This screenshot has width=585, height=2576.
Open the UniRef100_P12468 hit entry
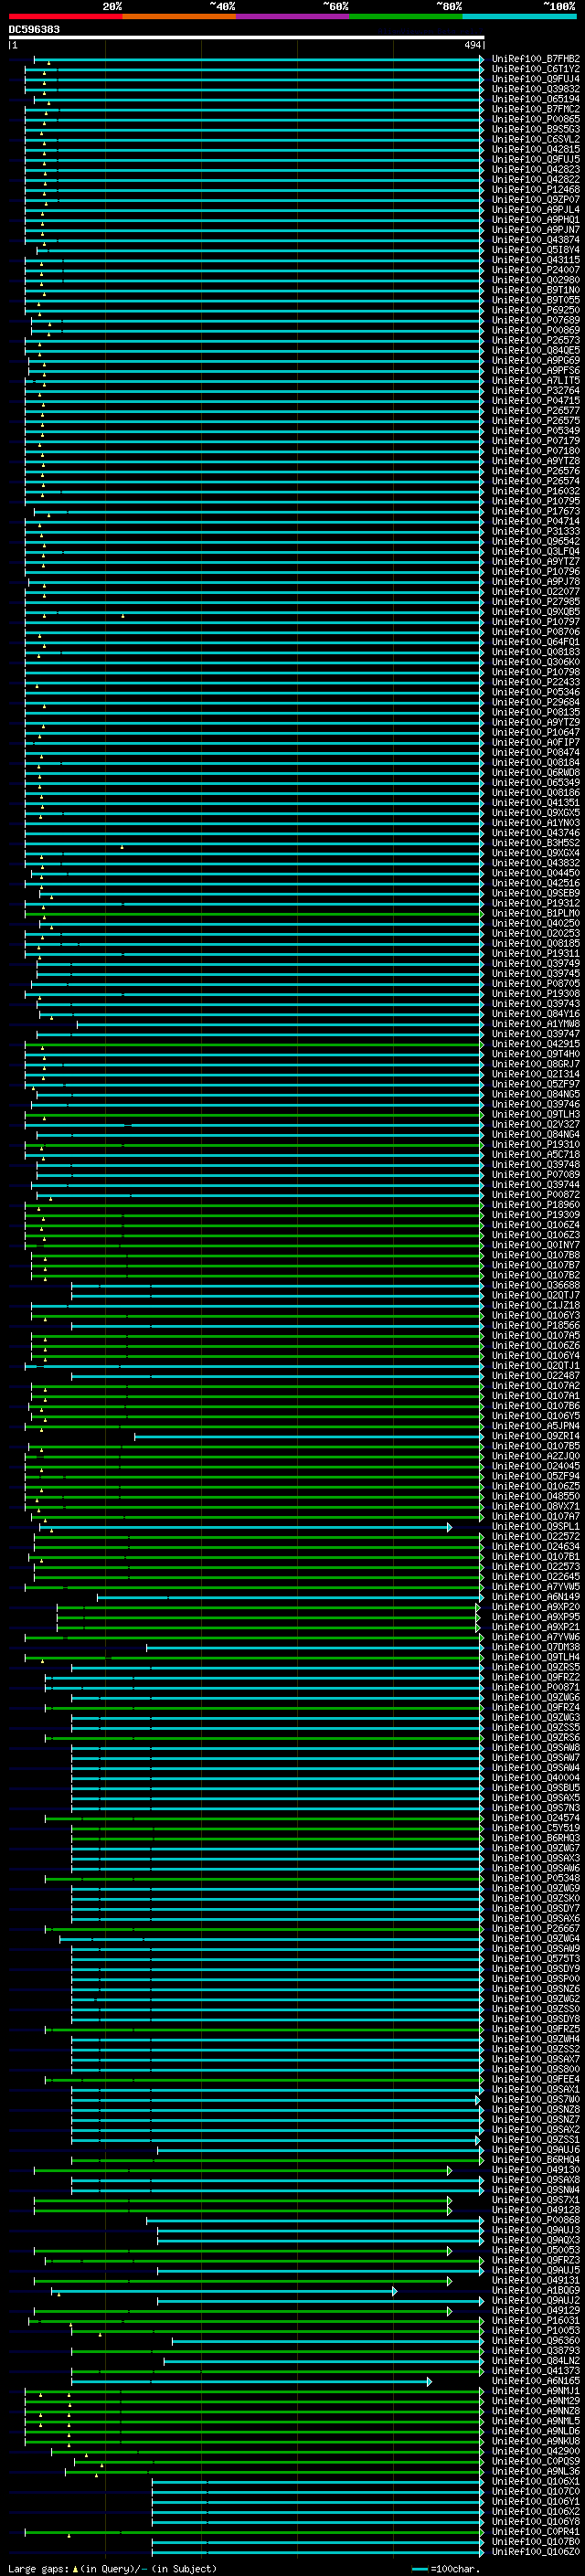pyautogui.click(x=535, y=190)
